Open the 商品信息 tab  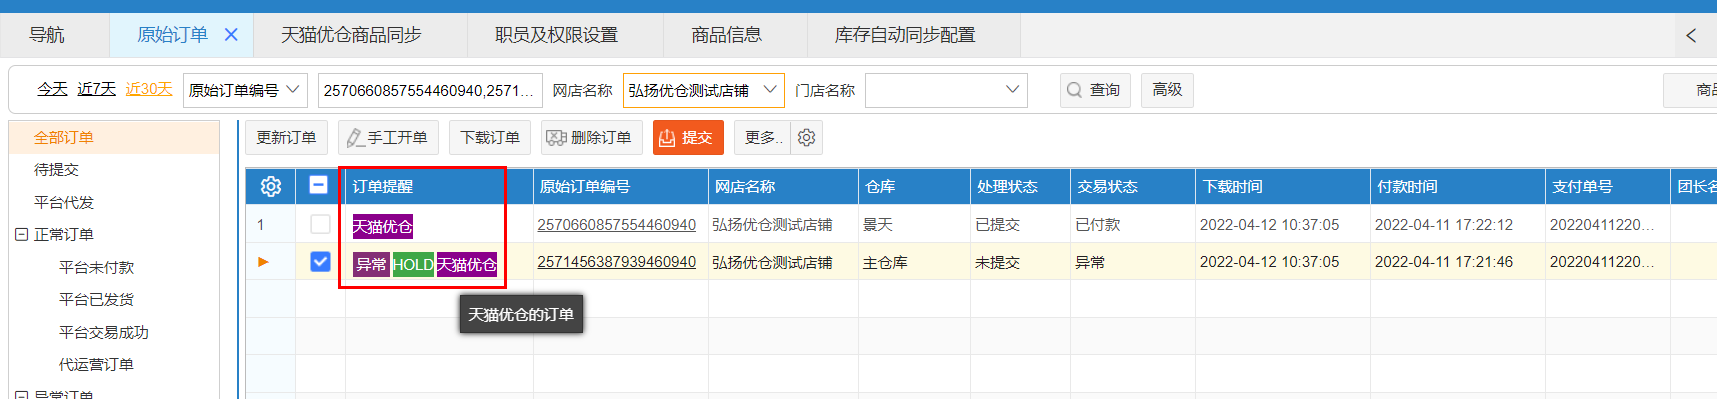click(x=726, y=35)
